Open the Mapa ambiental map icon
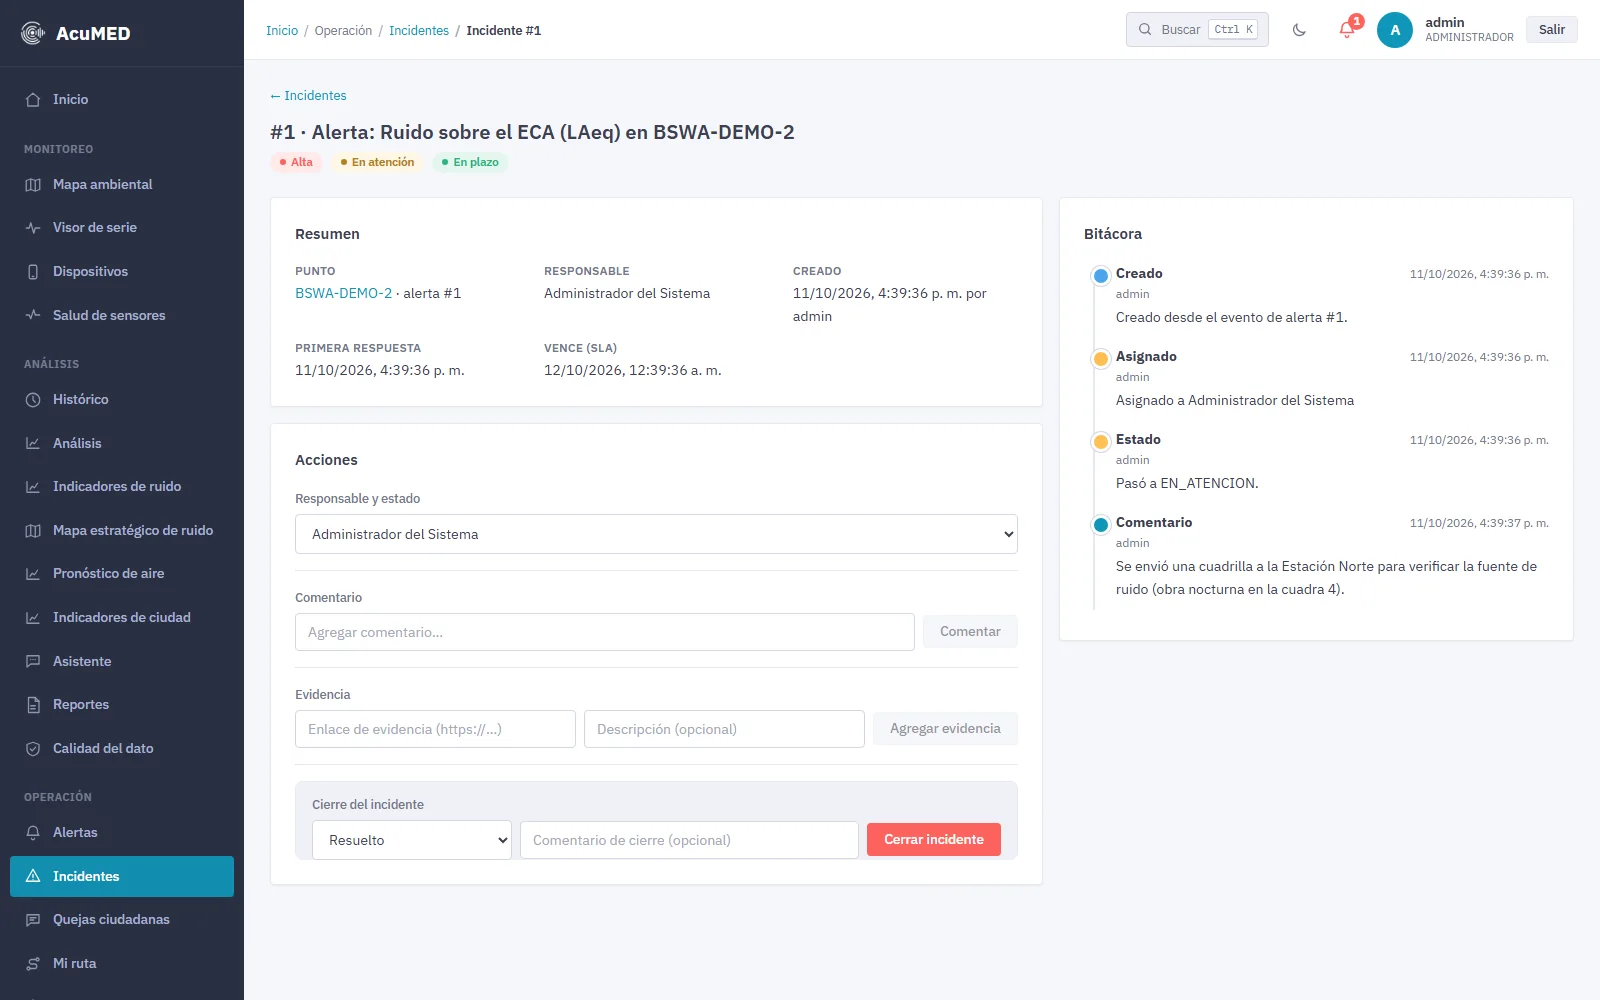Screen dimensions: 1600x1000 (x=33, y=185)
